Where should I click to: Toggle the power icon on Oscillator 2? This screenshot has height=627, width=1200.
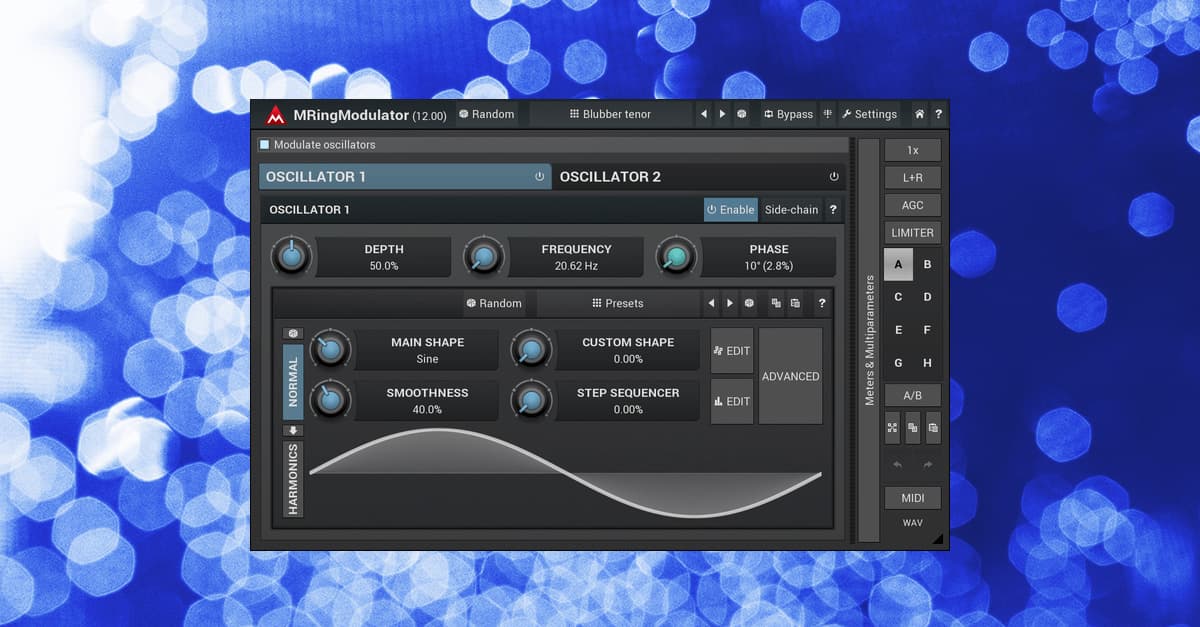point(834,176)
